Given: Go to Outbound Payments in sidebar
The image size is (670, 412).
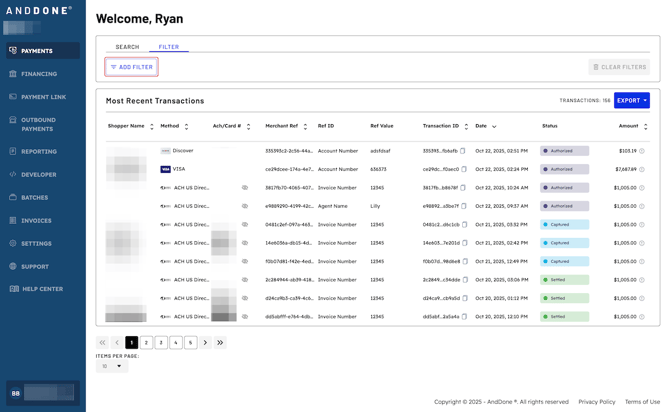Looking at the screenshot, I should point(39,124).
